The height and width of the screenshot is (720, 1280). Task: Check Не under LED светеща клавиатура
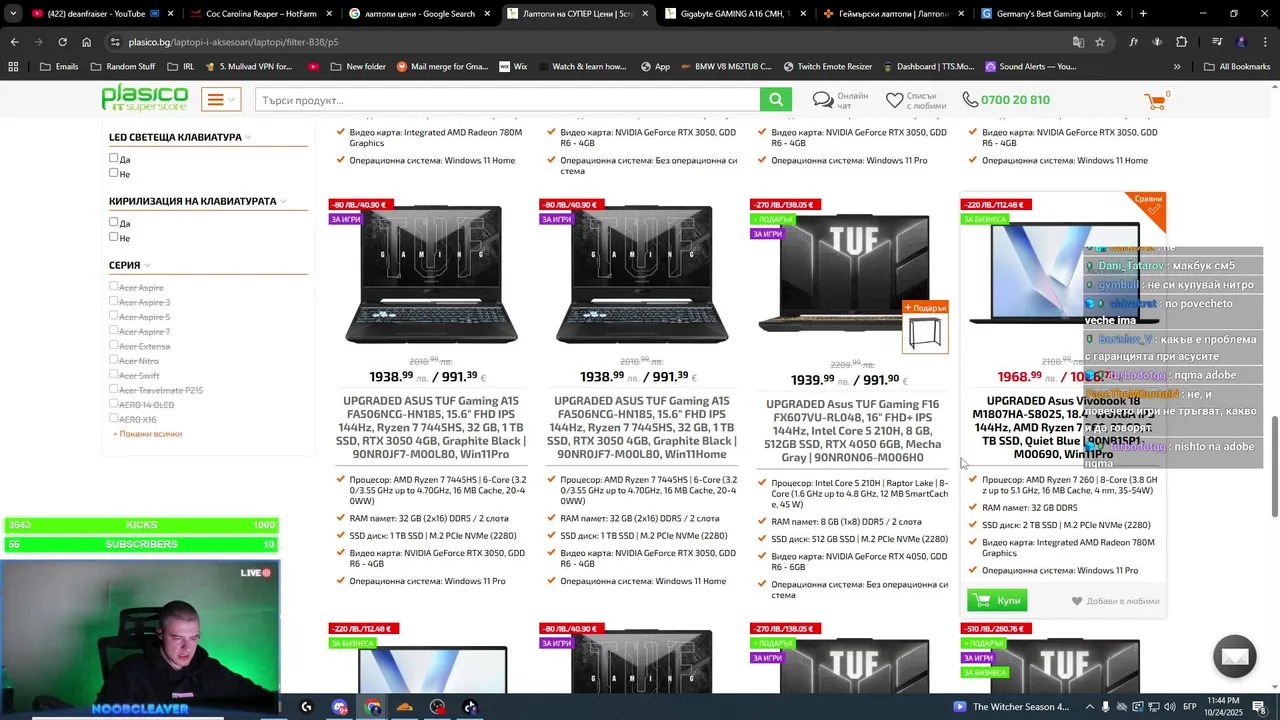[x=114, y=173]
